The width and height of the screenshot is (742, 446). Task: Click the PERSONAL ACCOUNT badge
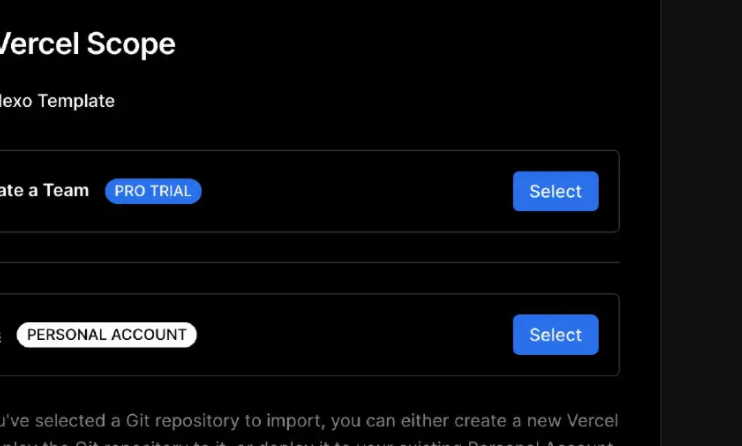[106, 335]
